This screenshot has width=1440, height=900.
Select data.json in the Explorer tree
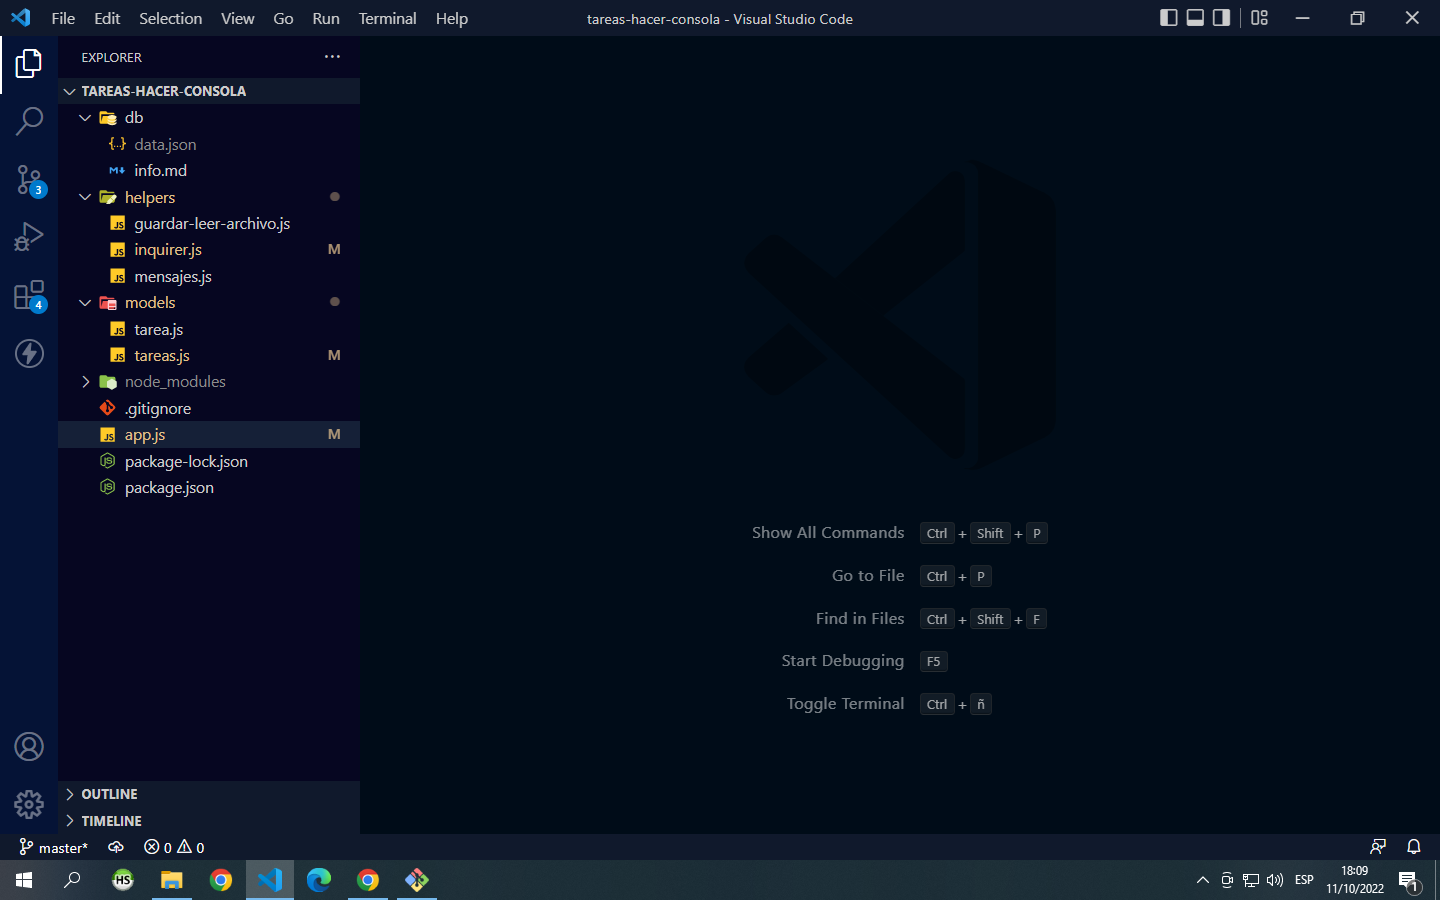[164, 144]
